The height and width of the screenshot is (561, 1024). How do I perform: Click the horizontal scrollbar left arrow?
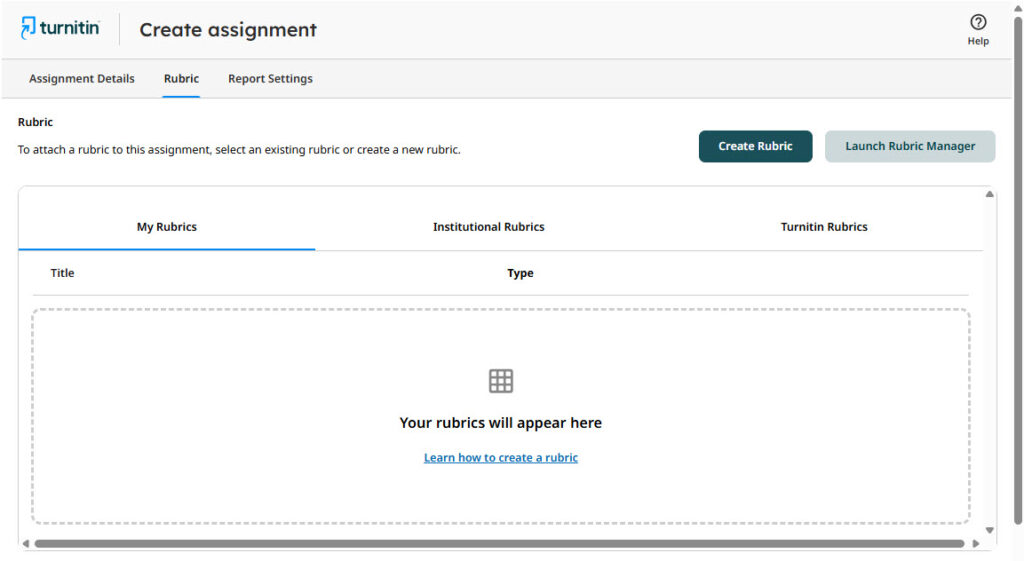coord(26,544)
